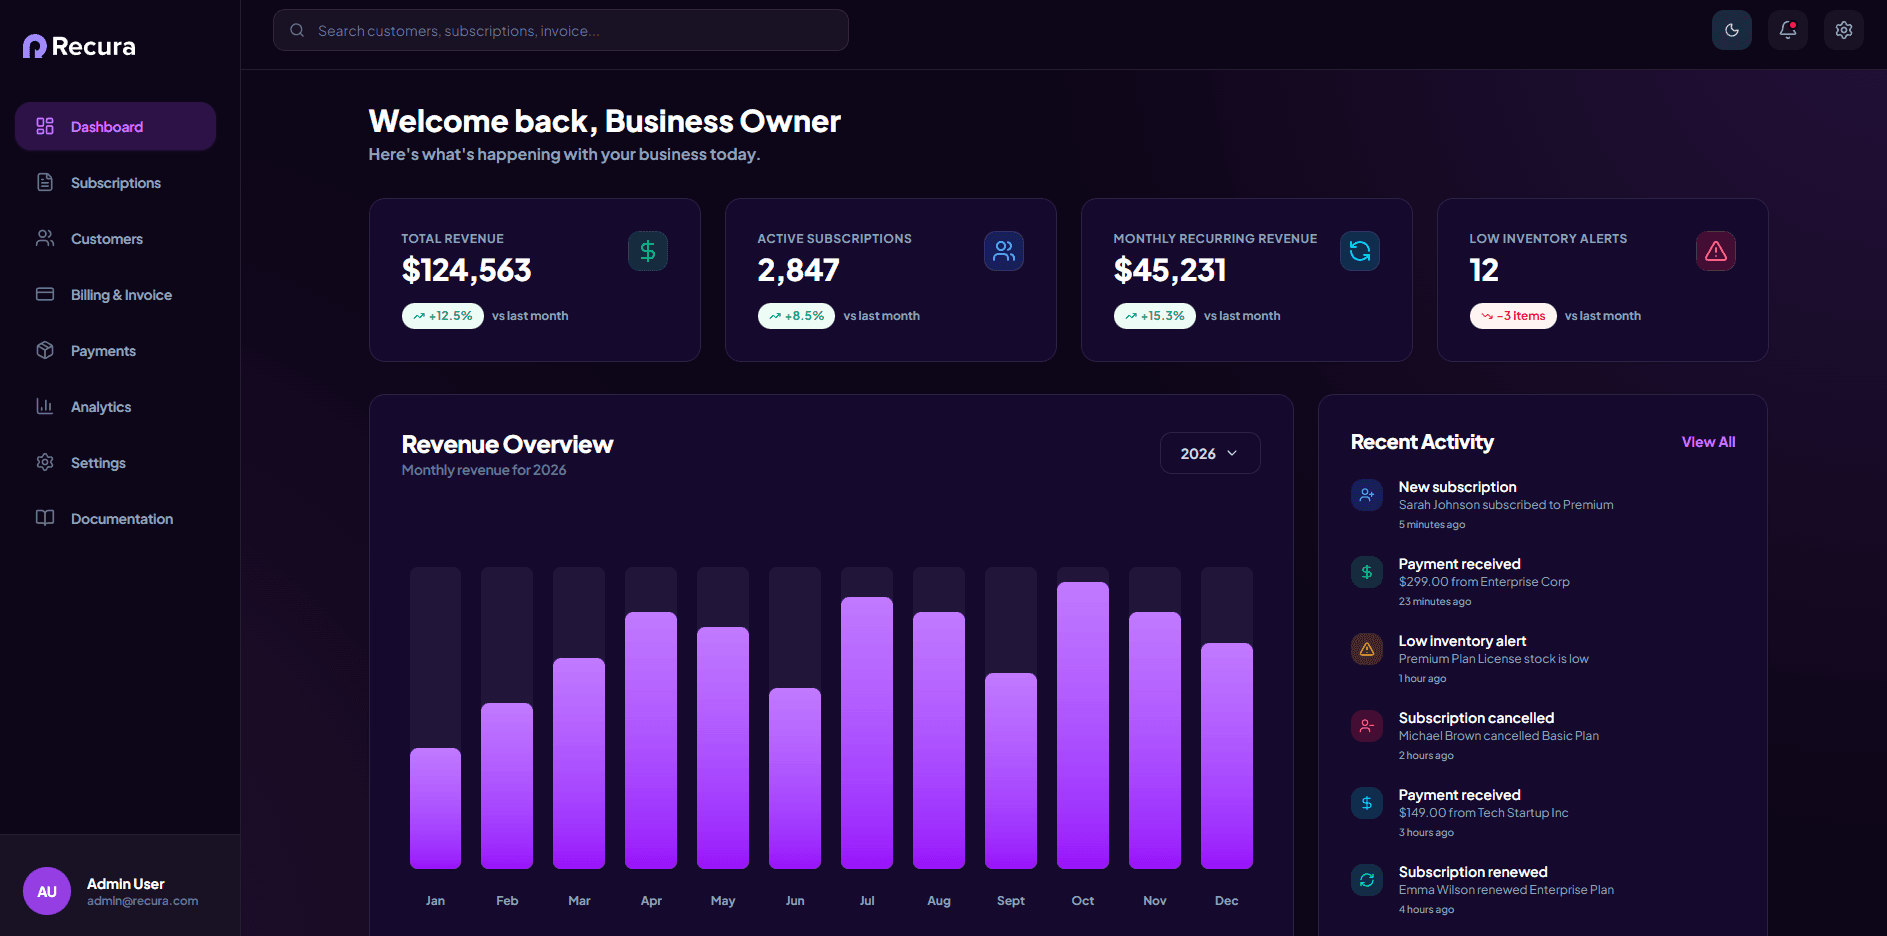This screenshot has width=1887, height=936.
Task: Click the July revenue bar
Action: [867, 733]
